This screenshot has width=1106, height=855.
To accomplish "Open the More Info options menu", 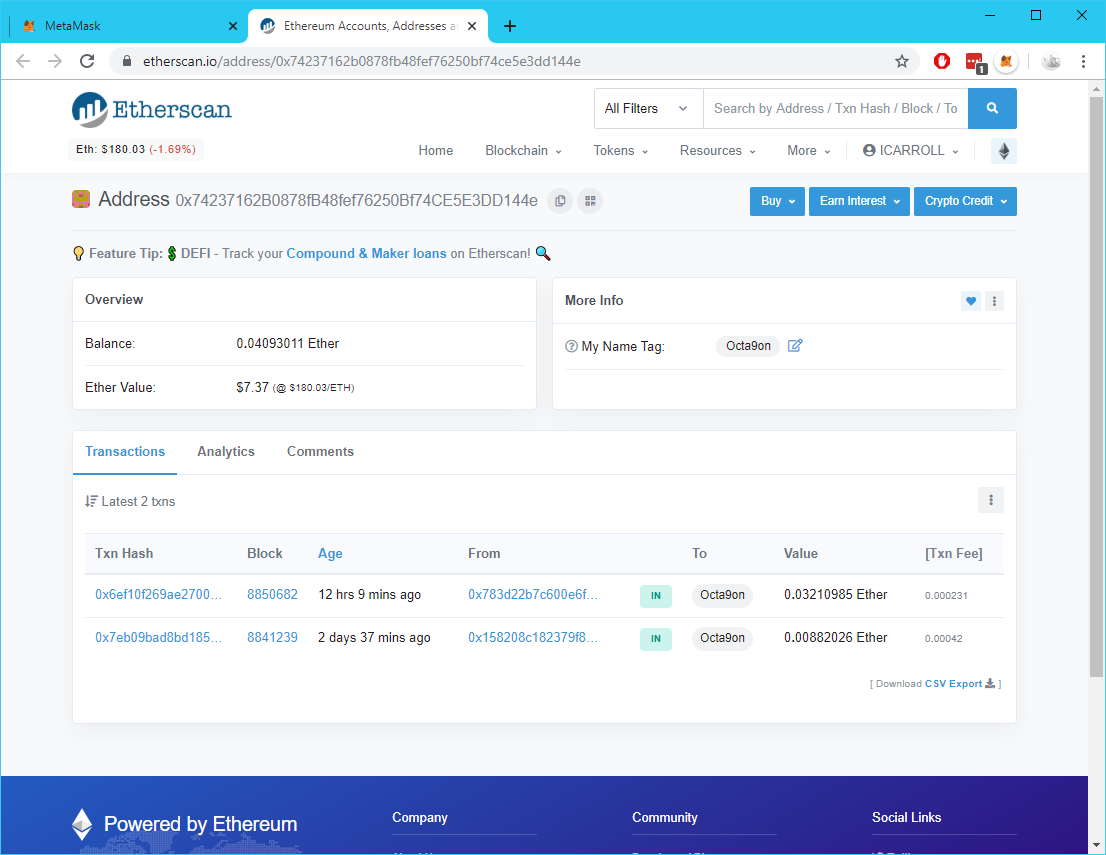I will [x=995, y=301].
